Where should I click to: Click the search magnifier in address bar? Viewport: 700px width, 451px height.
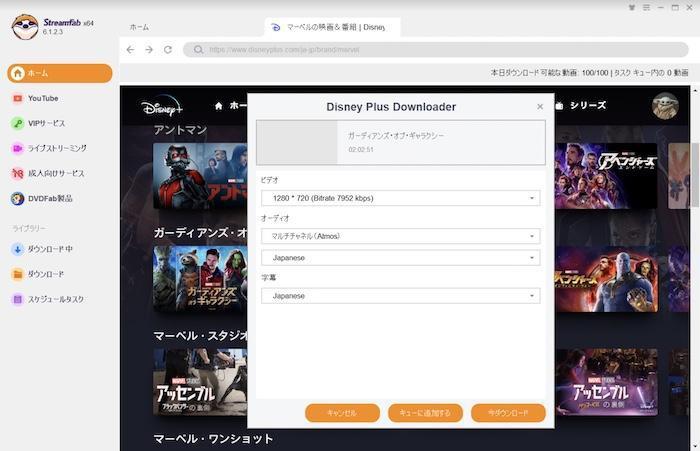tap(199, 50)
